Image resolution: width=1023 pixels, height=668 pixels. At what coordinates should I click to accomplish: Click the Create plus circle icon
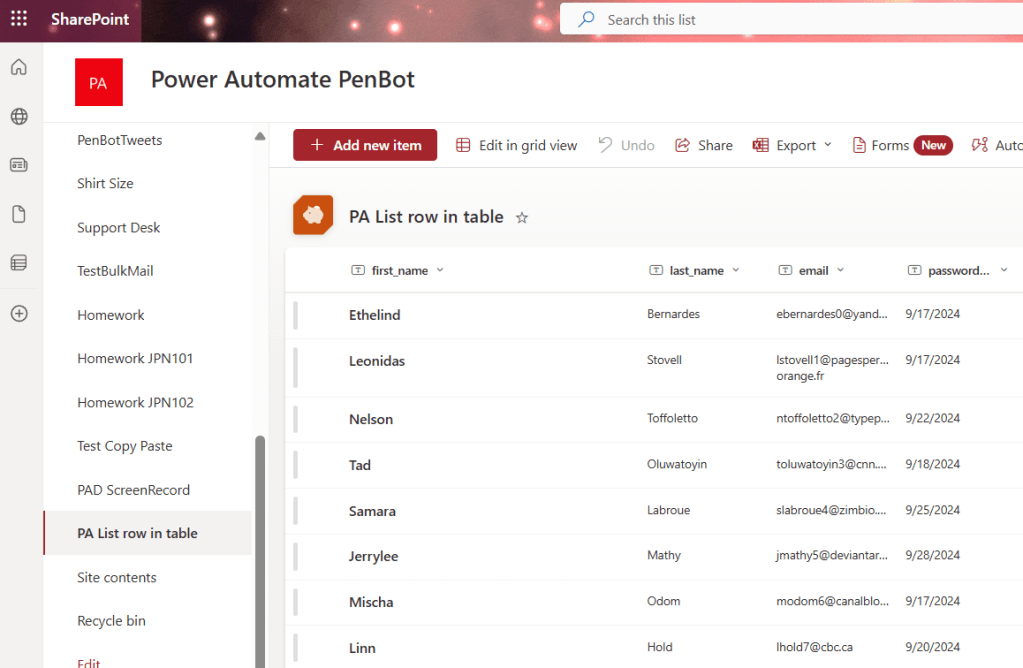pos(19,313)
